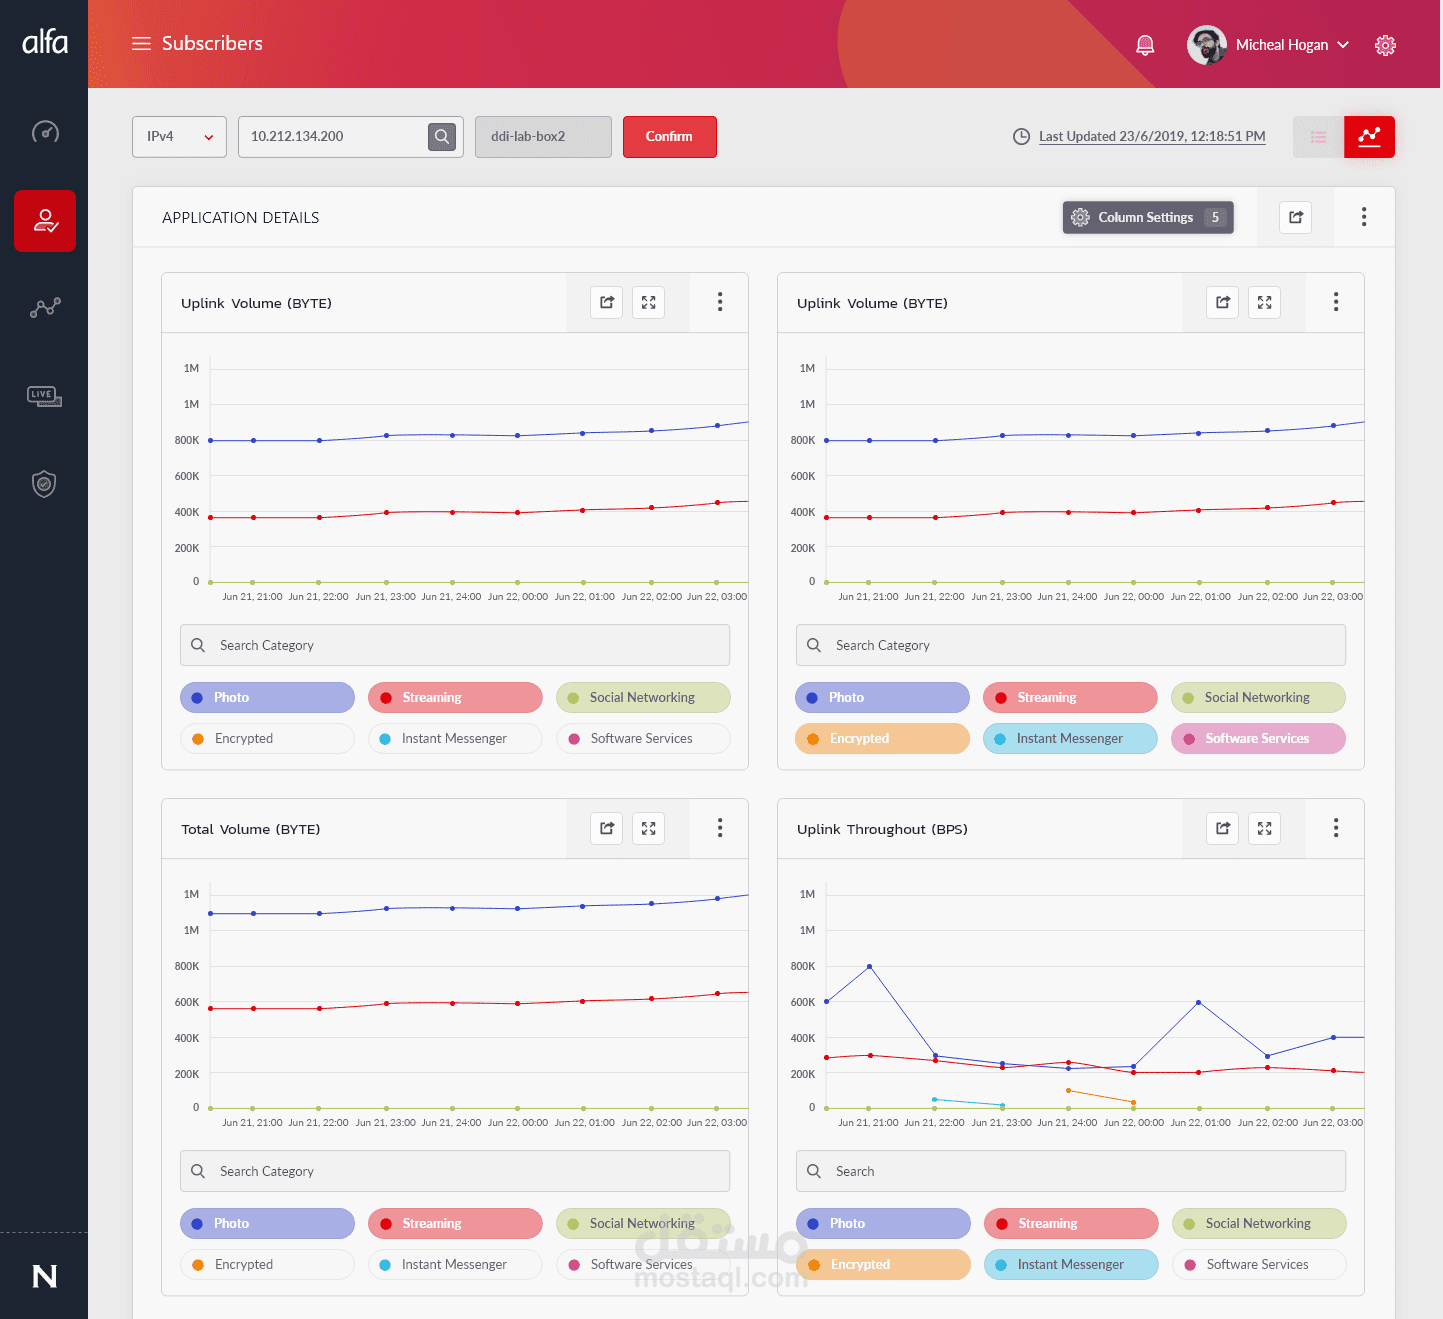Open Application Details three-dot menu

click(x=1364, y=217)
